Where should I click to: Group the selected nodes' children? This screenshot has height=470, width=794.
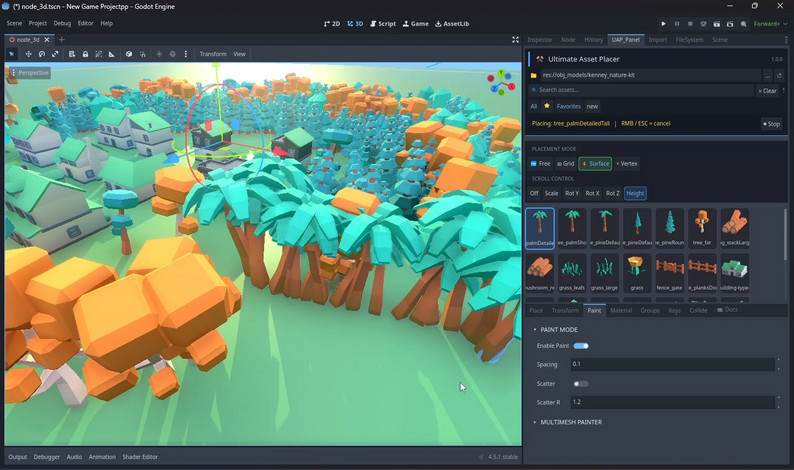98,54
